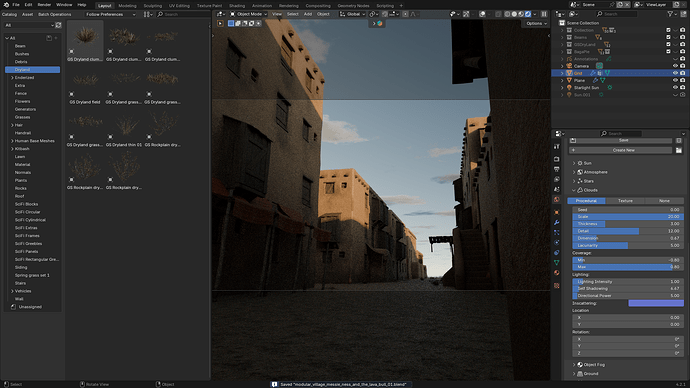Toggle exclude checkbox for GSDryLand collection
The height and width of the screenshot is (388, 690).
point(668,44)
